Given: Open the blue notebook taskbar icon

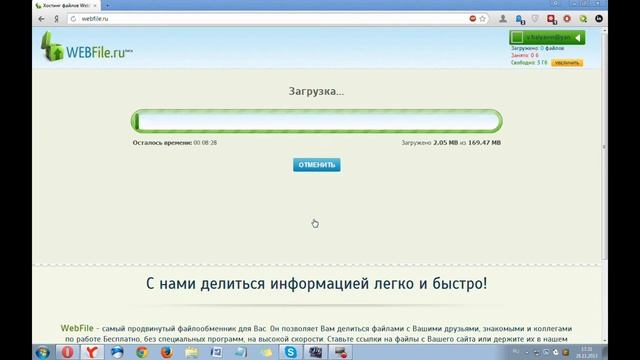Looking at the screenshot, I should [241, 352].
